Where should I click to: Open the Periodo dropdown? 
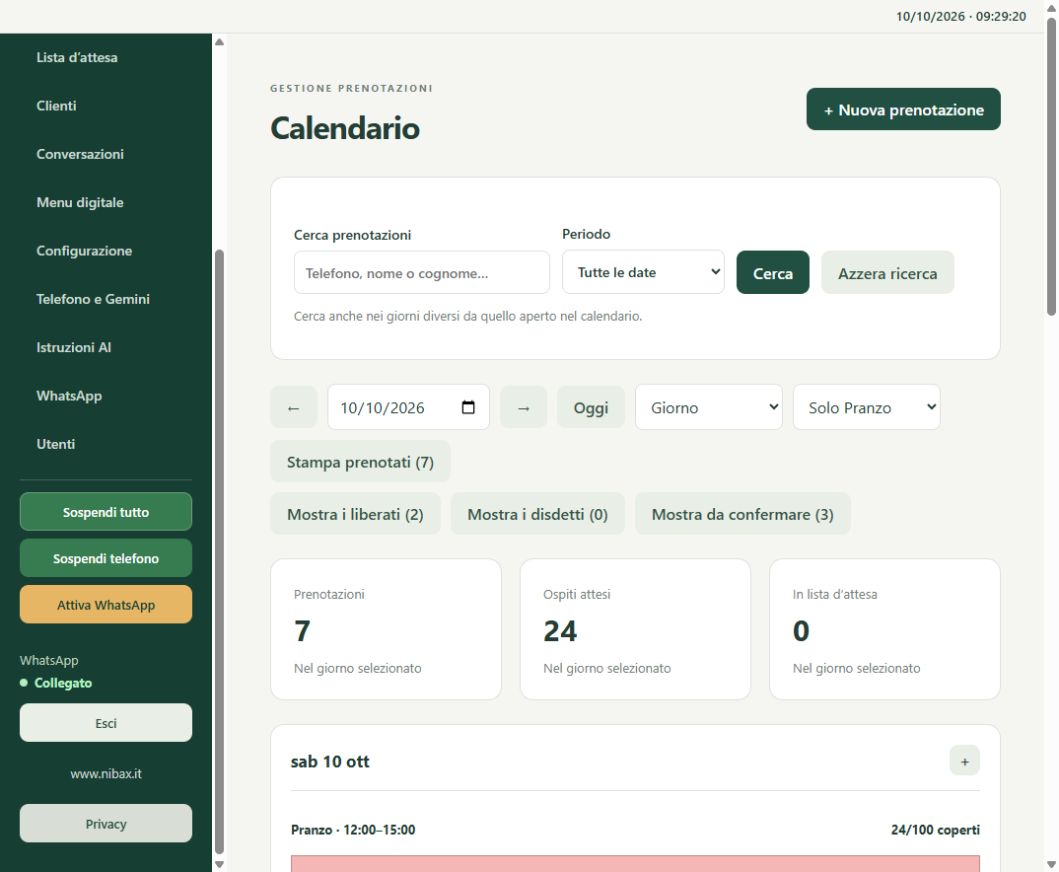(643, 272)
